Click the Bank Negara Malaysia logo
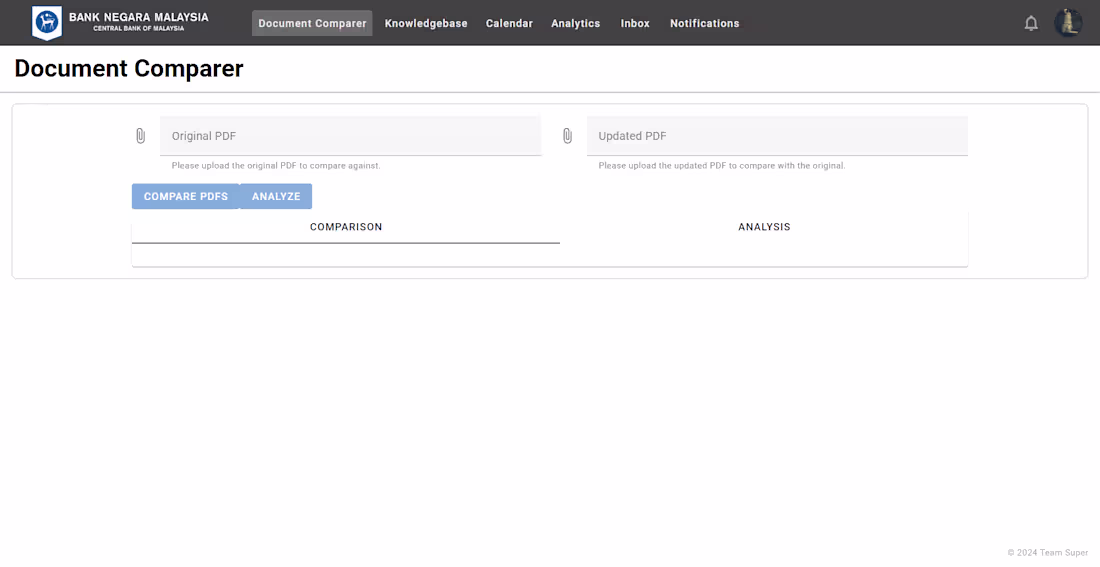Image resolution: width=1100 pixels, height=567 pixels. click(x=47, y=23)
